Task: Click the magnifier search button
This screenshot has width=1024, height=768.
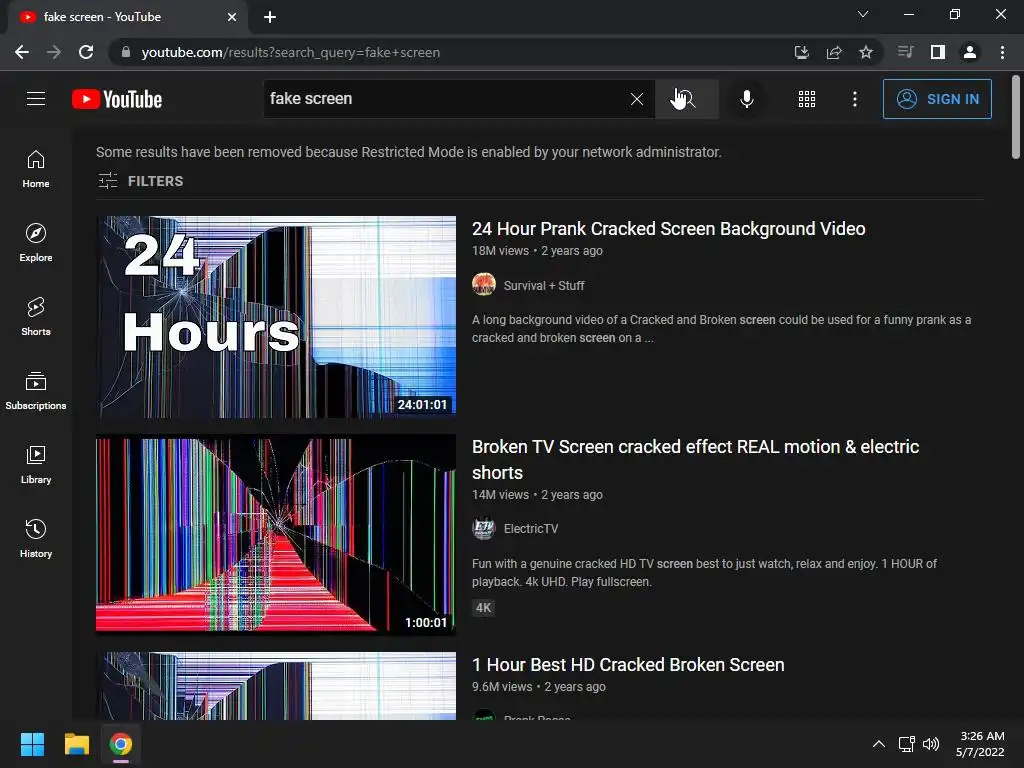Action: [x=686, y=99]
